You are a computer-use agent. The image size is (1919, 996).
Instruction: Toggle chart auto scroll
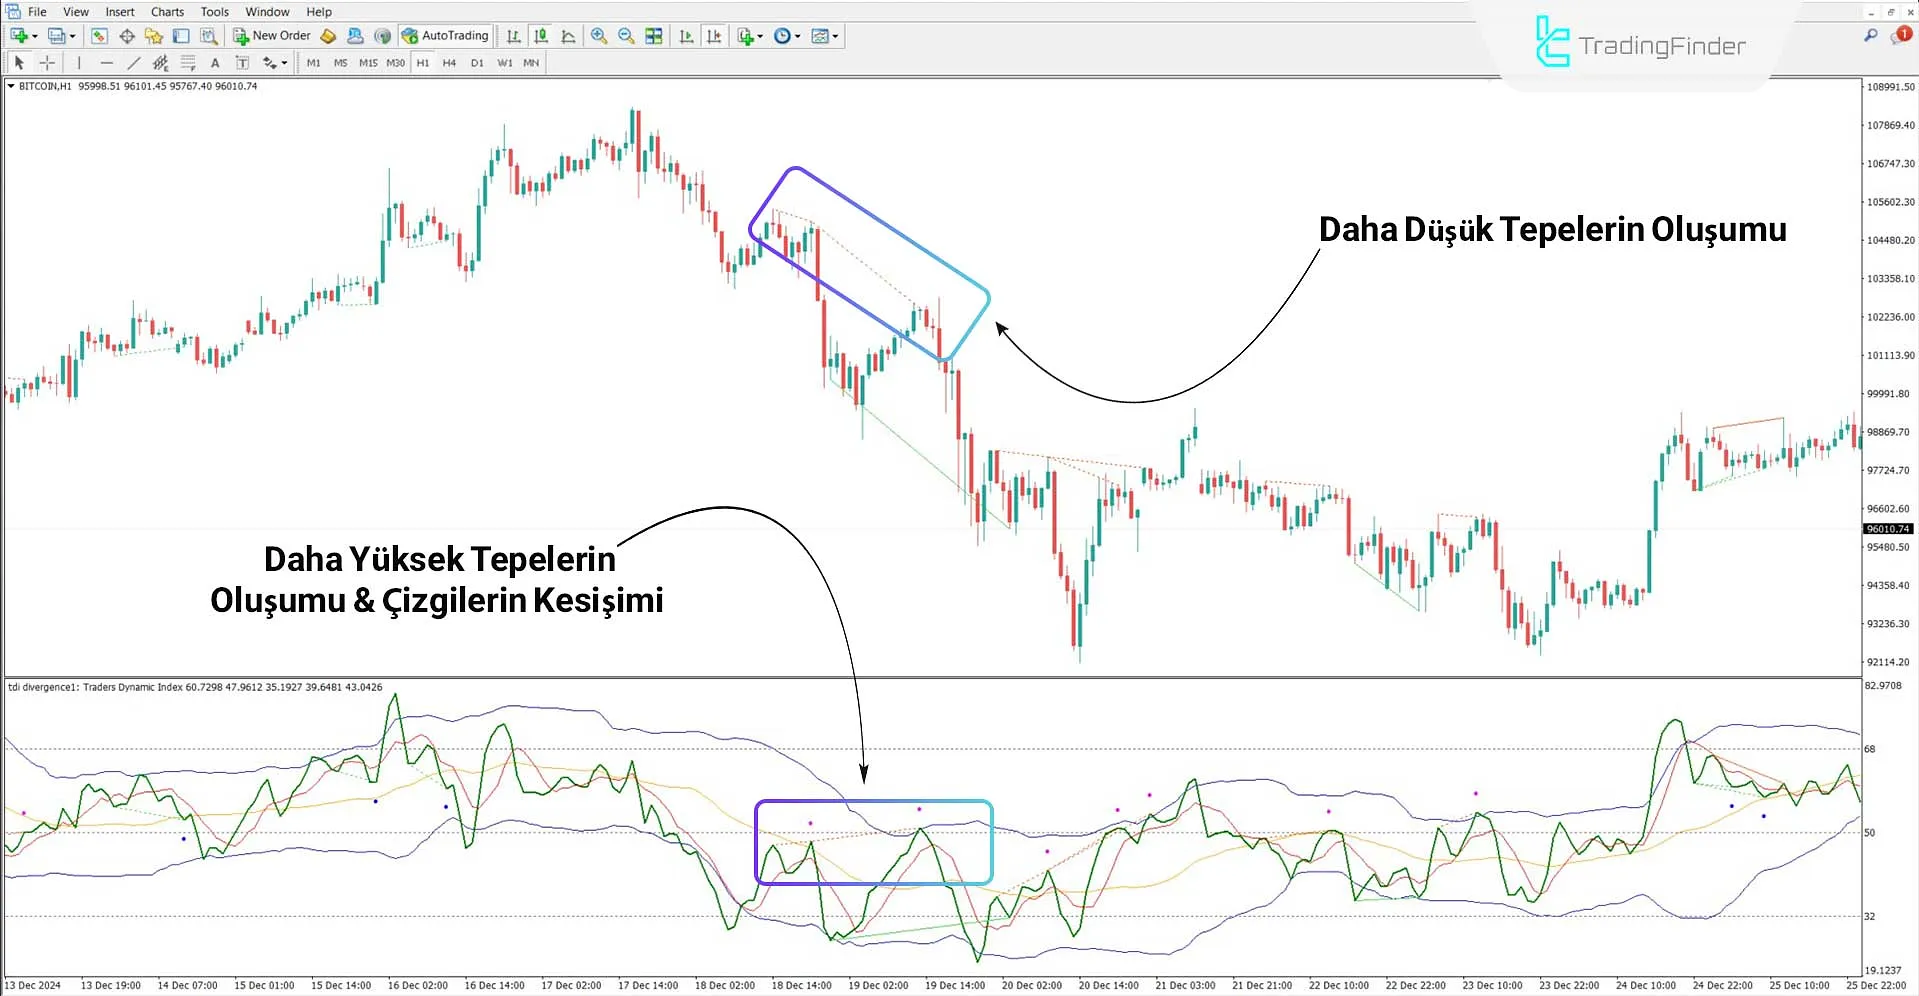pos(686,36)
